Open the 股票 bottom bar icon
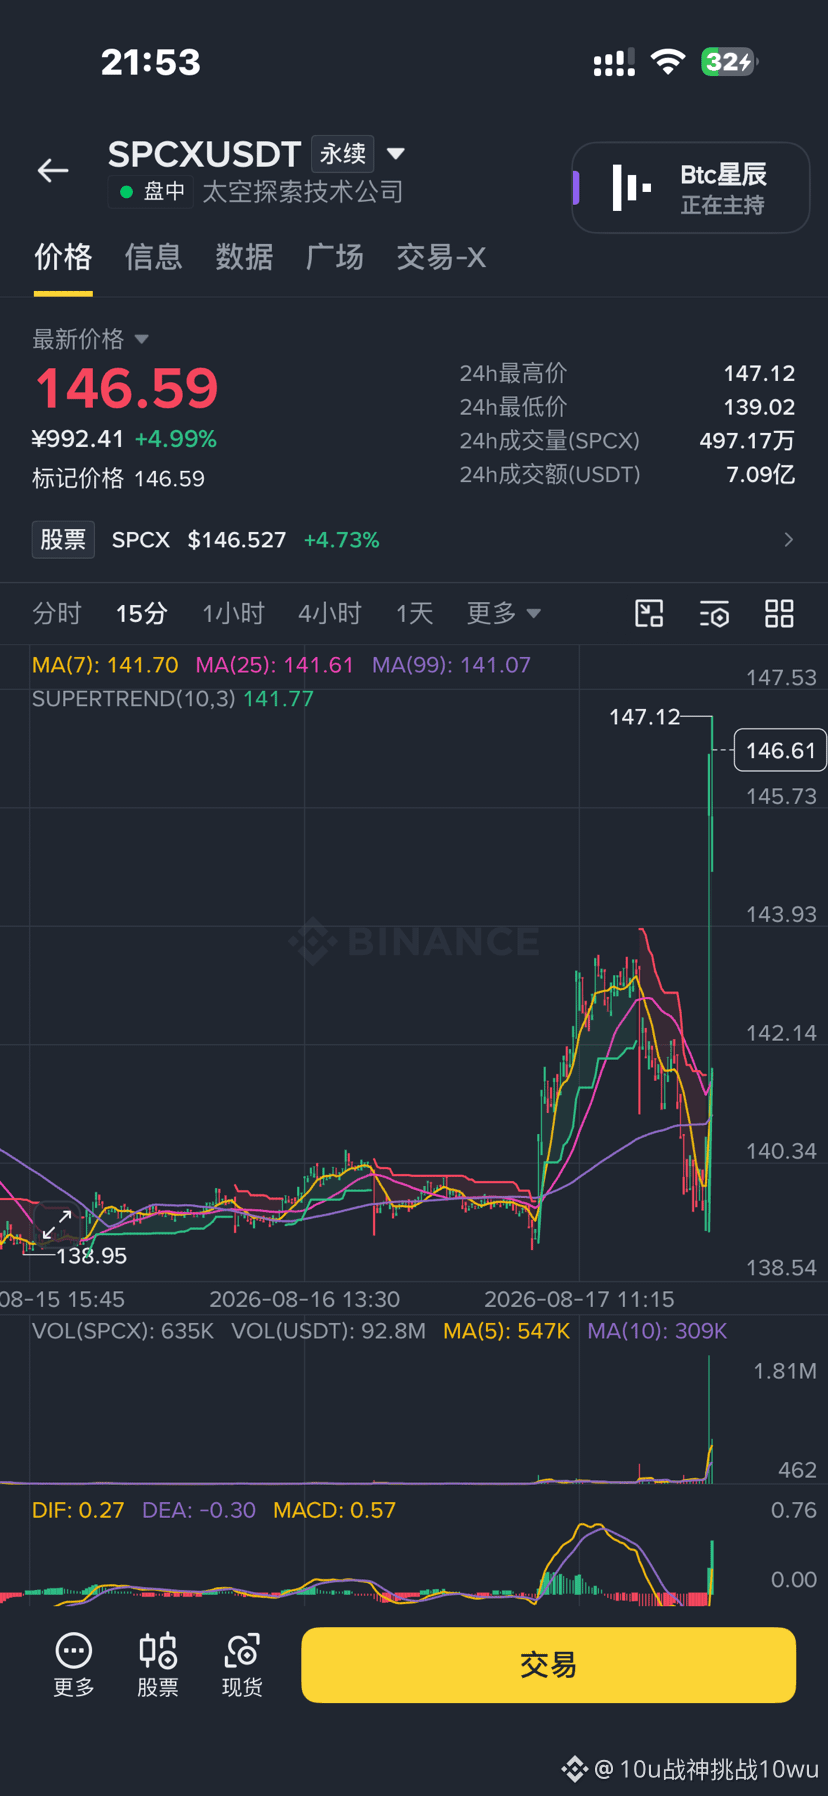828x1796 pixels. click(158, 1665)
